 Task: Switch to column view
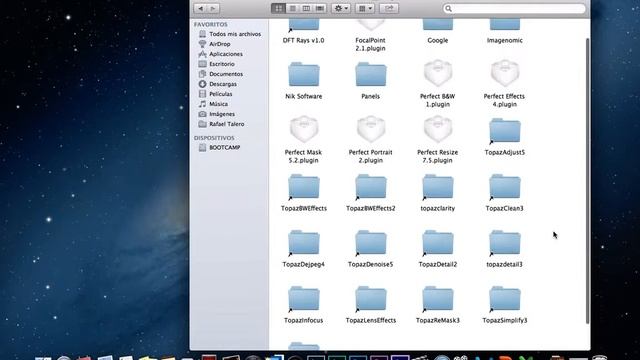(306, 8)
